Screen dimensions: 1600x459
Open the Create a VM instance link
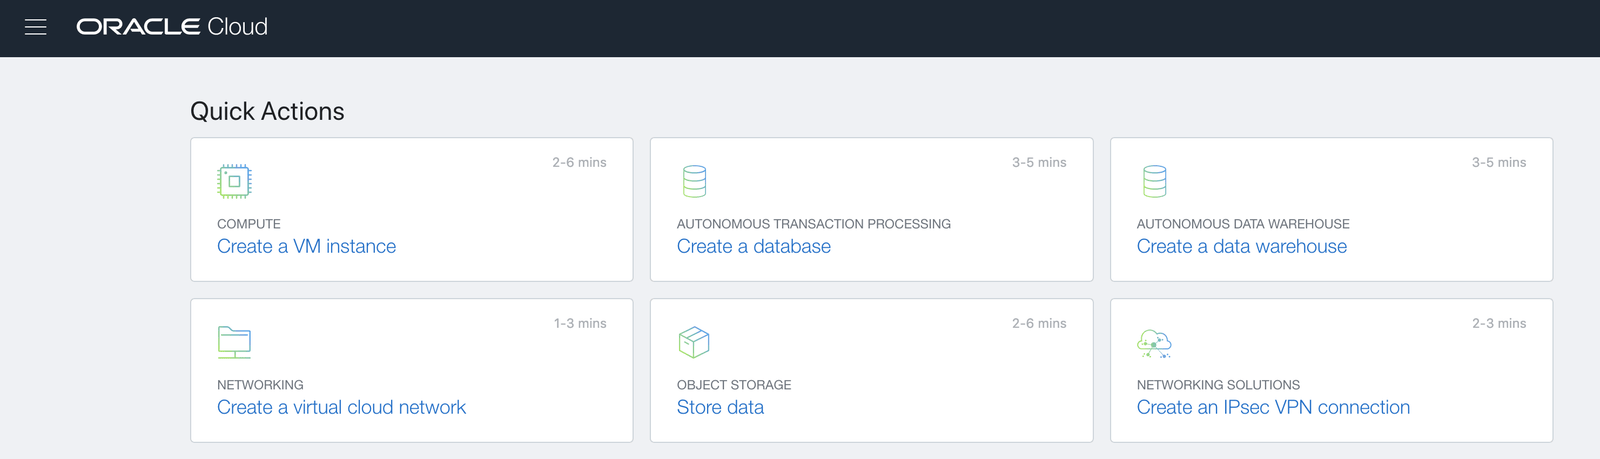click(306, 247)
